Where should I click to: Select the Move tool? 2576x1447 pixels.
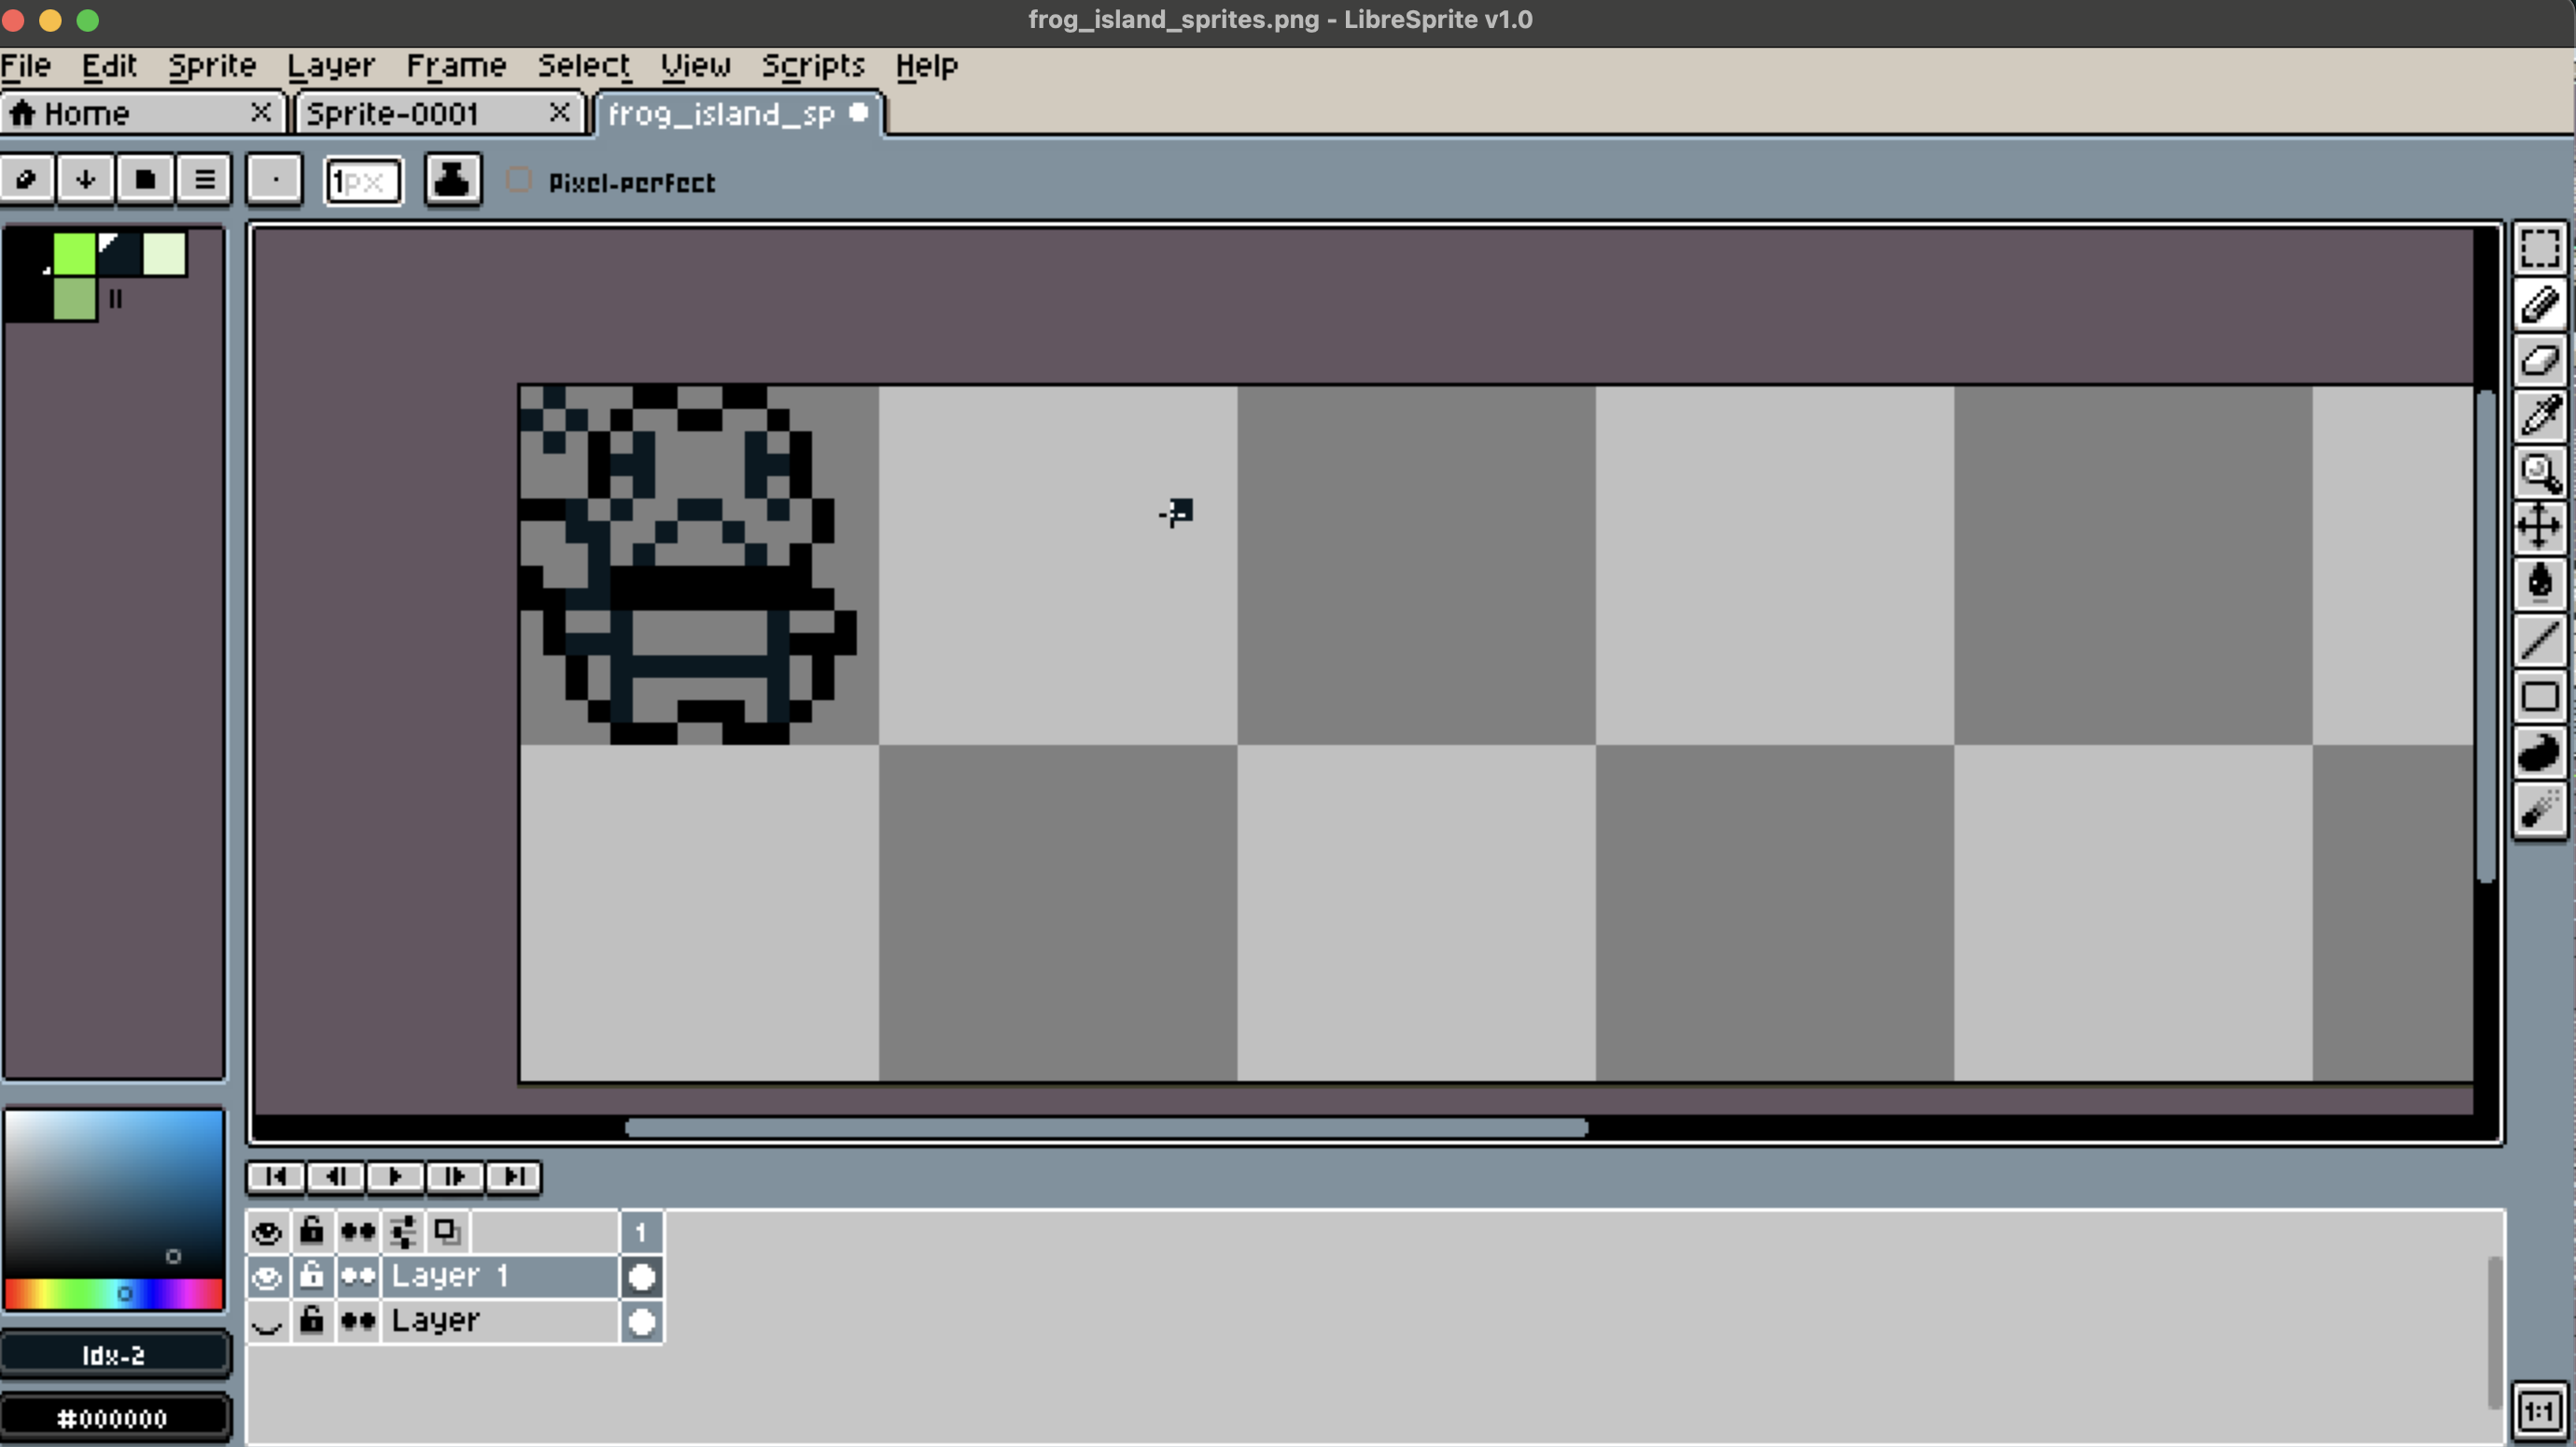pos(2539,526)
